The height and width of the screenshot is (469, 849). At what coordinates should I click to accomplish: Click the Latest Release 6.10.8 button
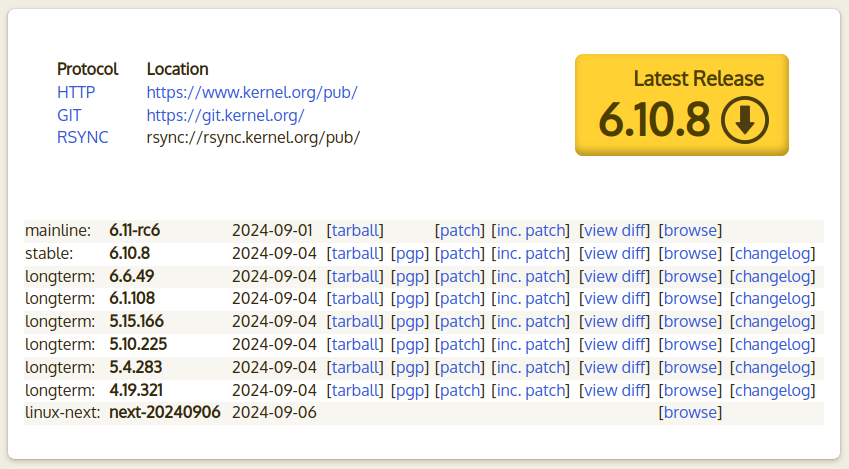(682, 105)
